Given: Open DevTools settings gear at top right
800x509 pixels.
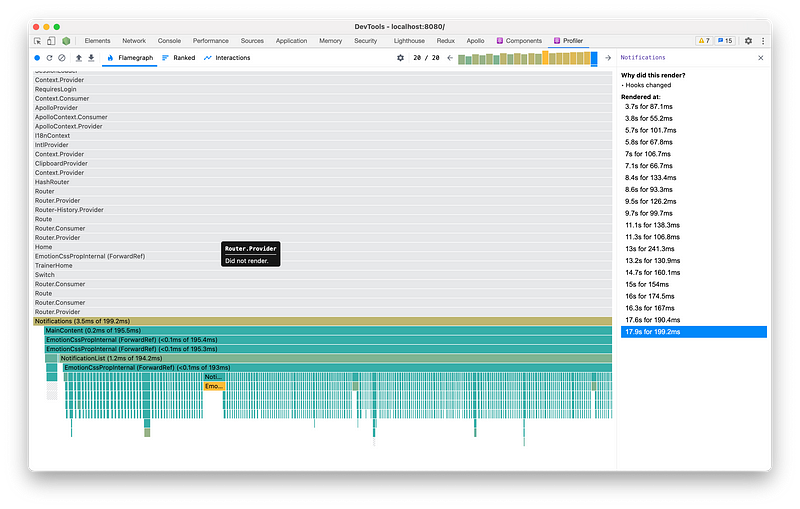Looking at the screenshot, I should 748,41.
